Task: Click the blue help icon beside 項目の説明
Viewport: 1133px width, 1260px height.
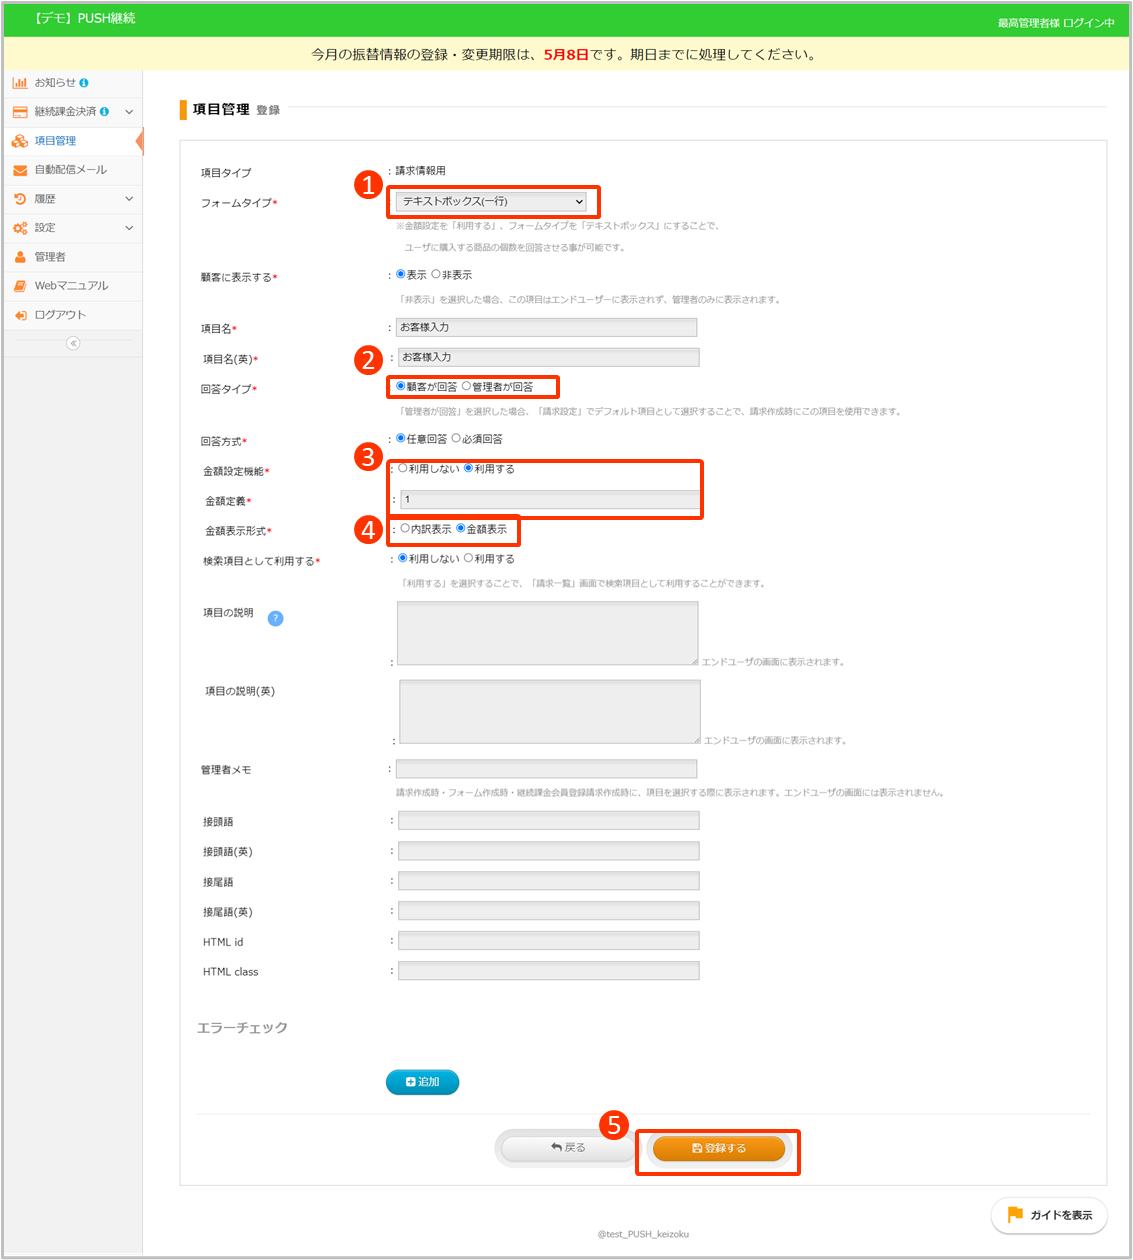Action: coord(276,619)
